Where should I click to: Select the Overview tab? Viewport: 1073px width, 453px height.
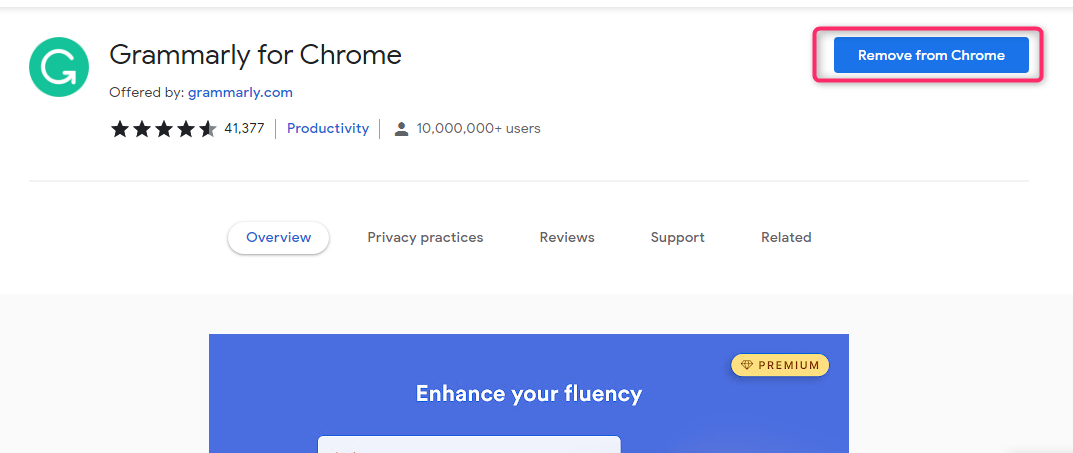(279, 237)
